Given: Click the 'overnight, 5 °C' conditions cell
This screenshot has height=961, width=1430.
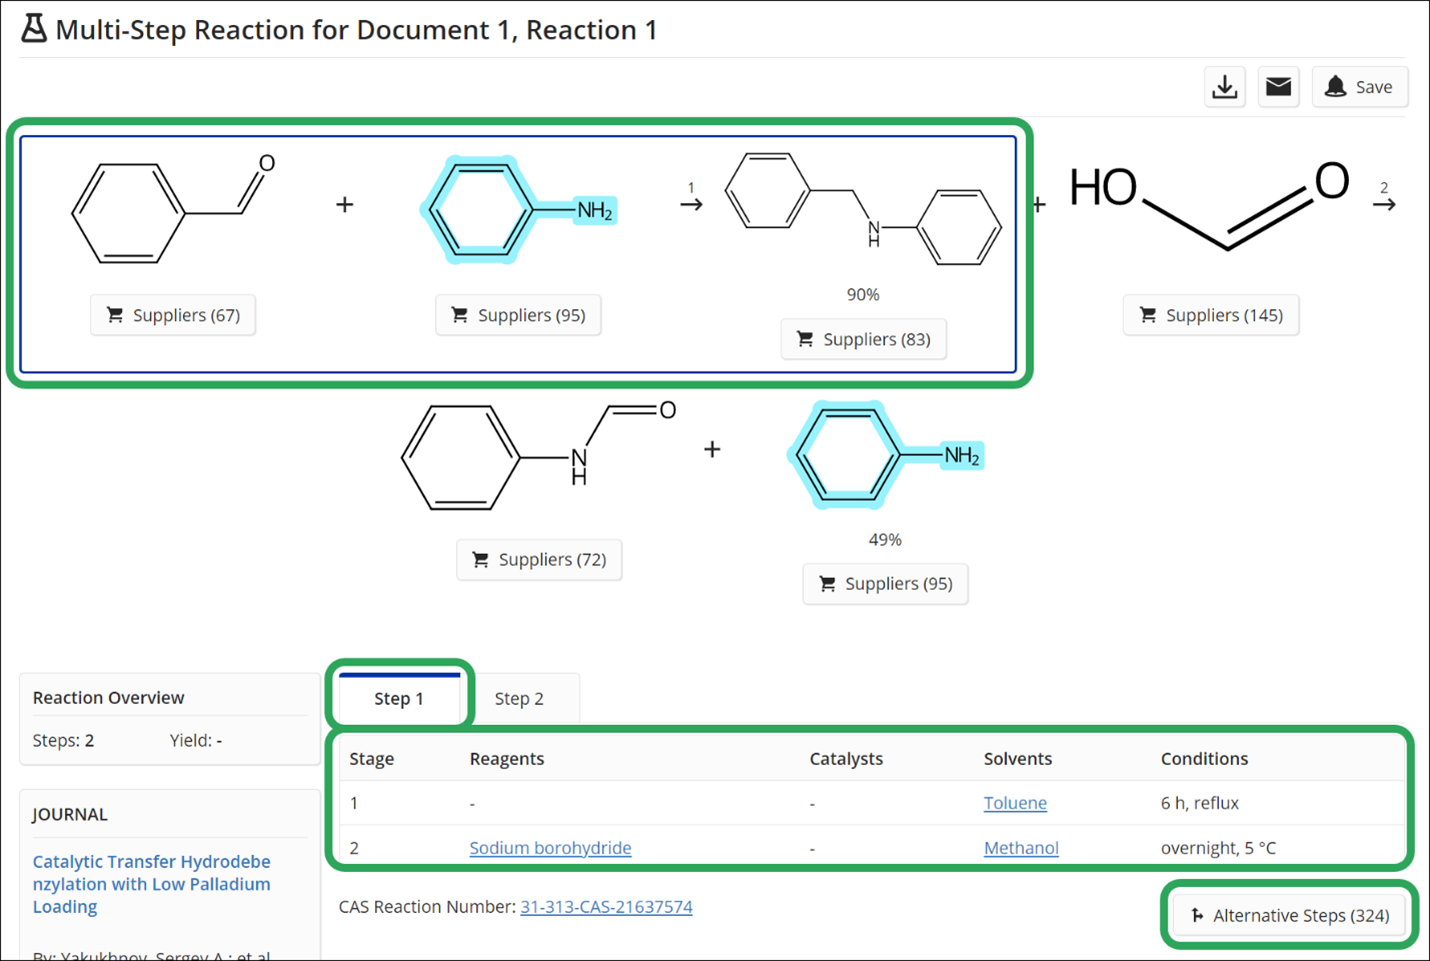Looking at the screenshot, I should click(1218, 848).
